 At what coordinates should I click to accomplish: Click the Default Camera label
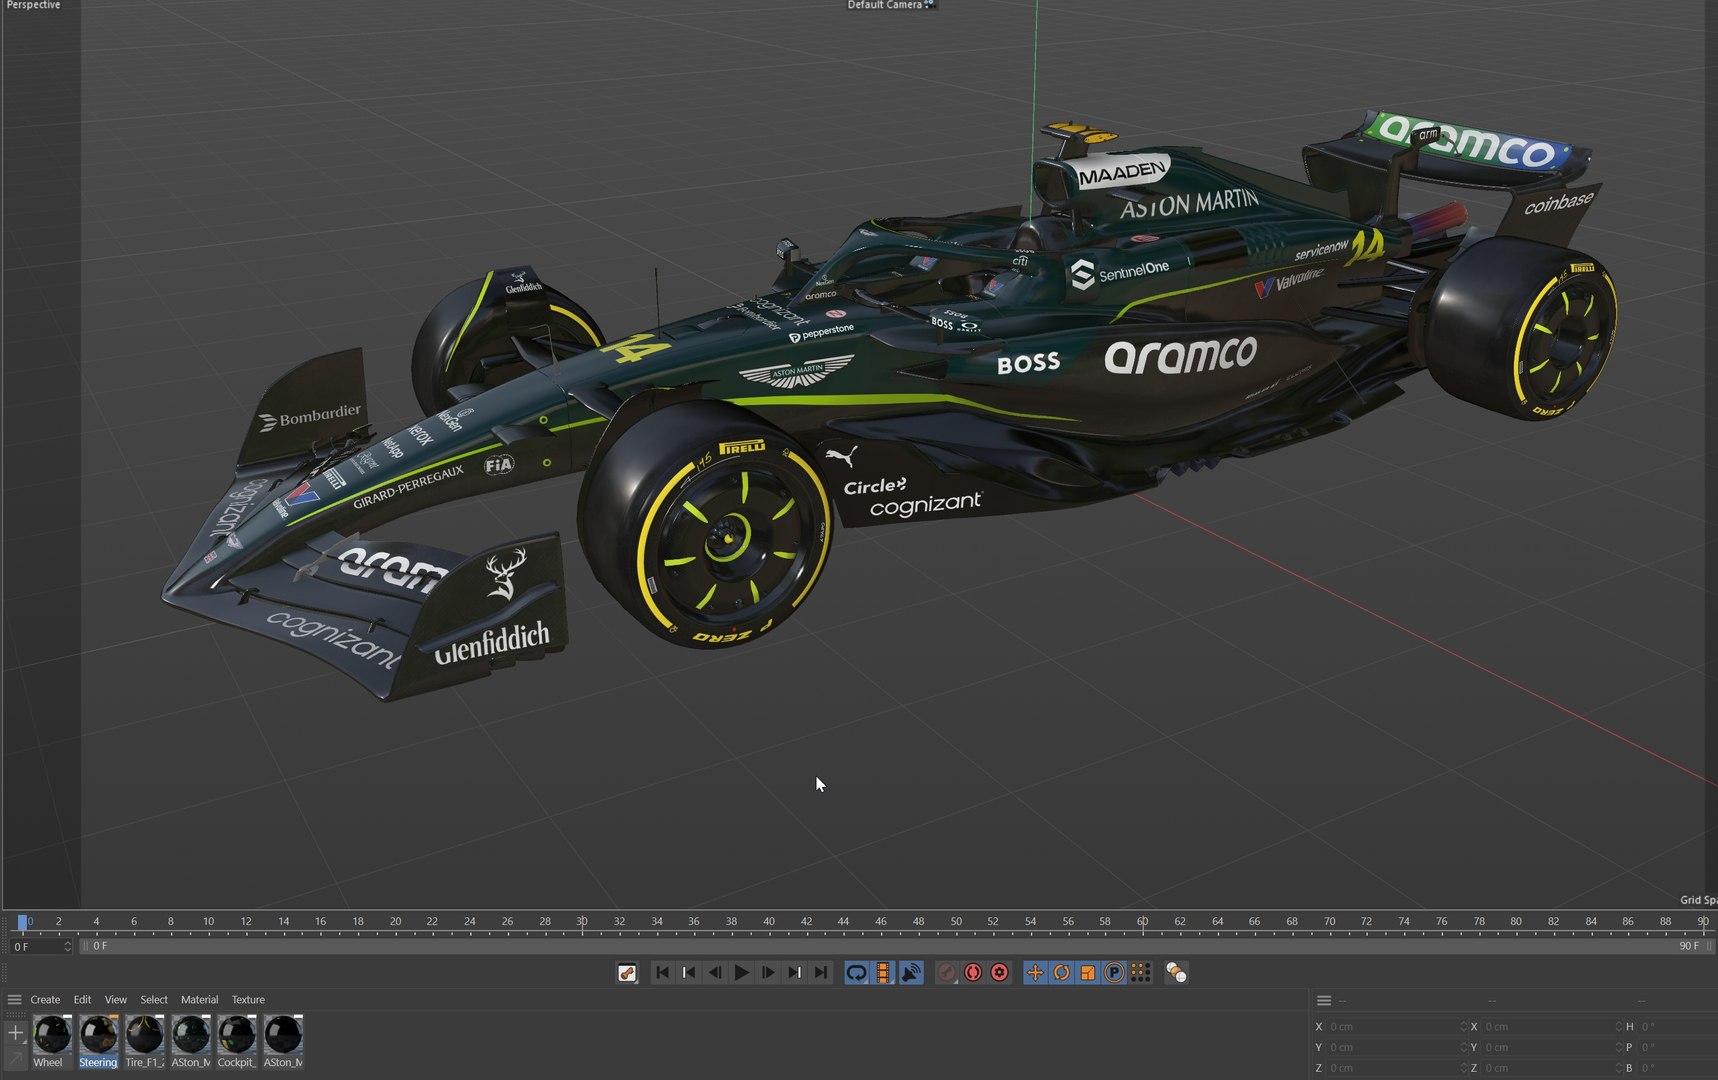(x=884, y=5)
